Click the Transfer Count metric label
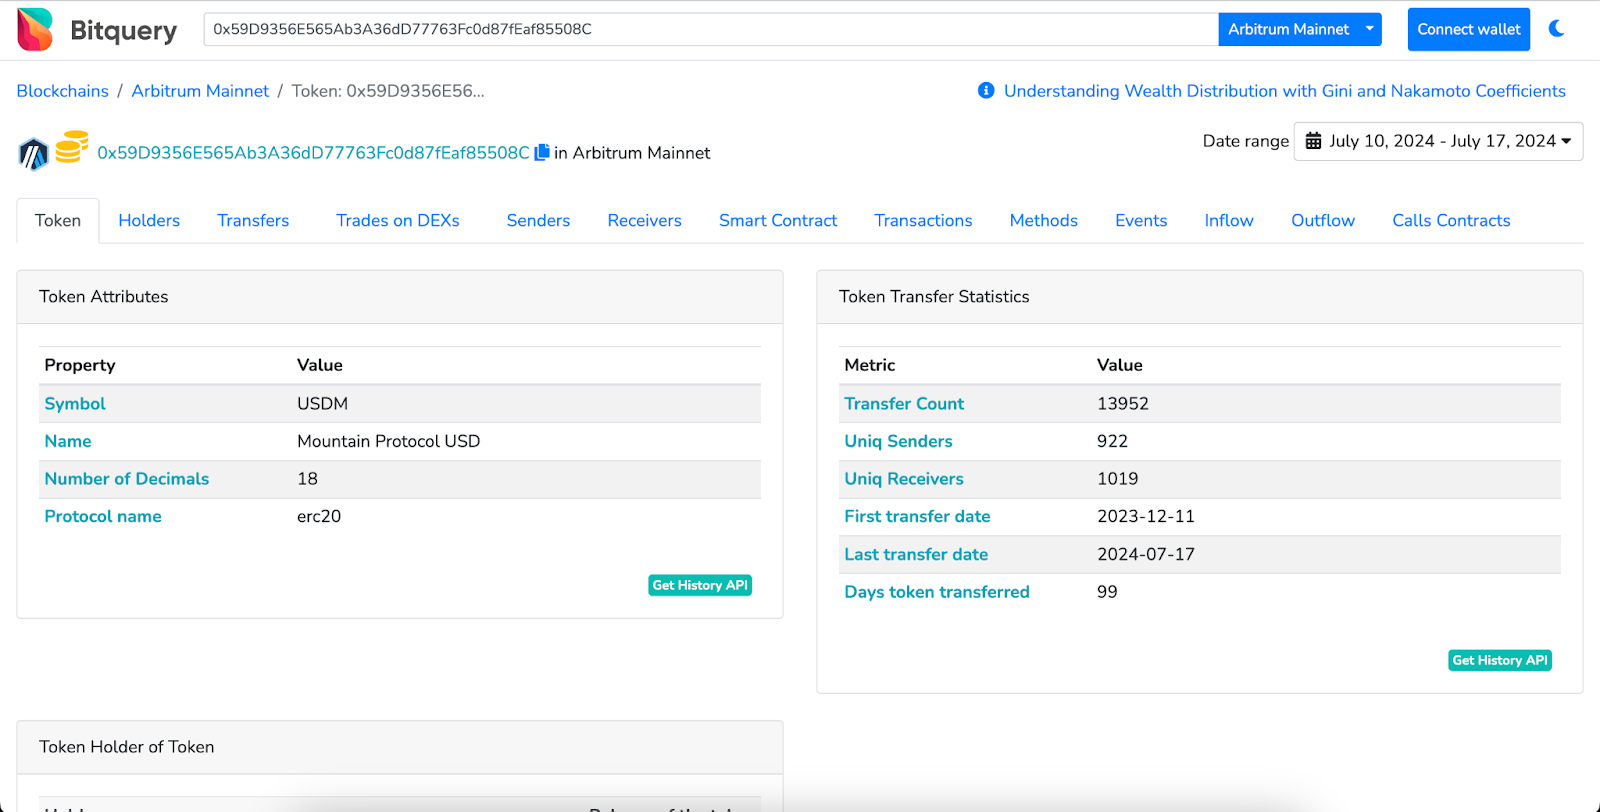Image resolution: width=1600 pixels, height=812 pixels. tap(904, 404)
